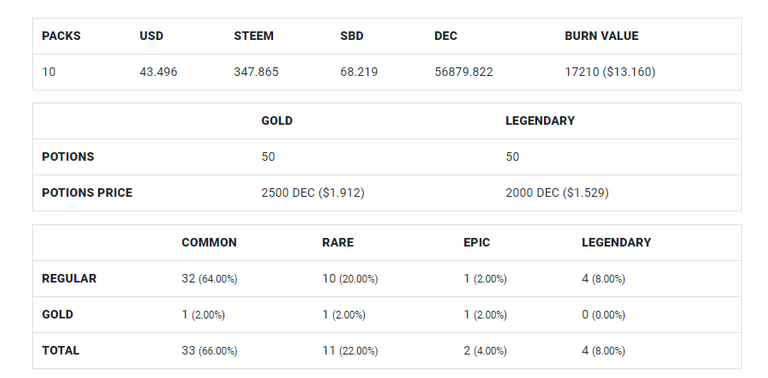The height and width of the screenshot is (378, 768).
Task: Select the SBD value 68.219
Action: click(x=359, y=72)
